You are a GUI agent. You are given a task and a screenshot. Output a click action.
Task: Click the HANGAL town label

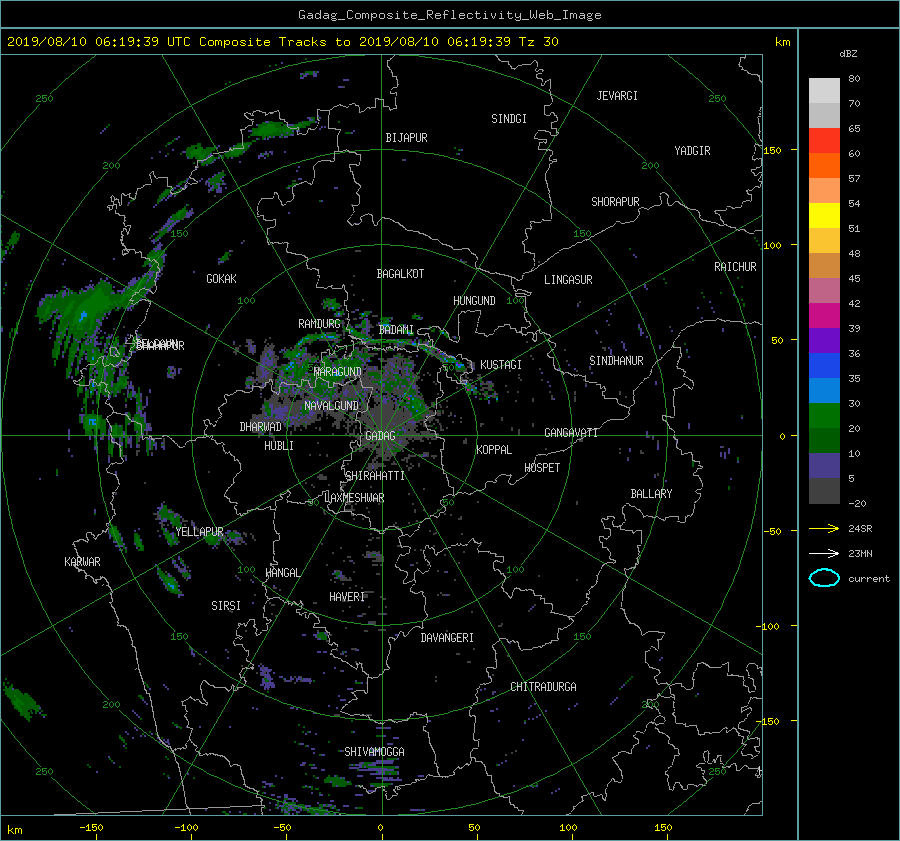point(282,573)
